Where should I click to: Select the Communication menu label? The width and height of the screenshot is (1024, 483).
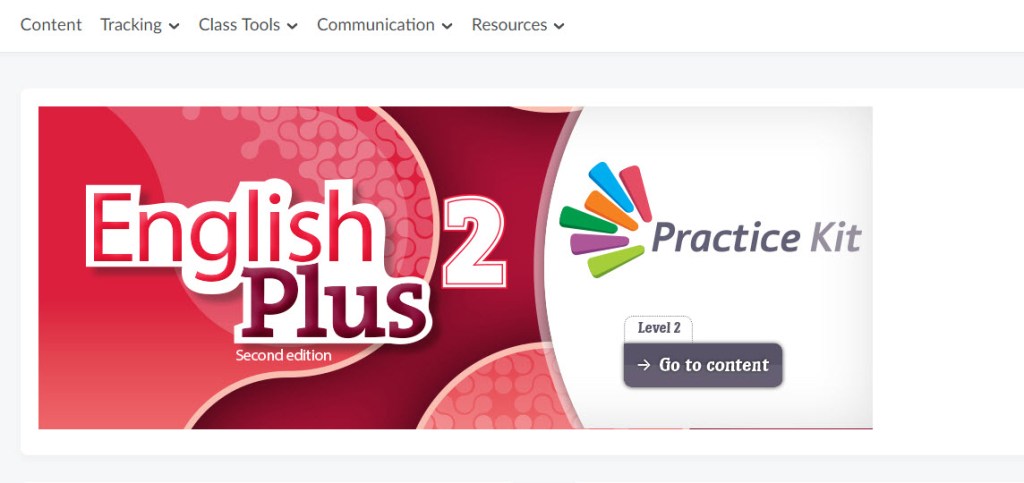376,25
